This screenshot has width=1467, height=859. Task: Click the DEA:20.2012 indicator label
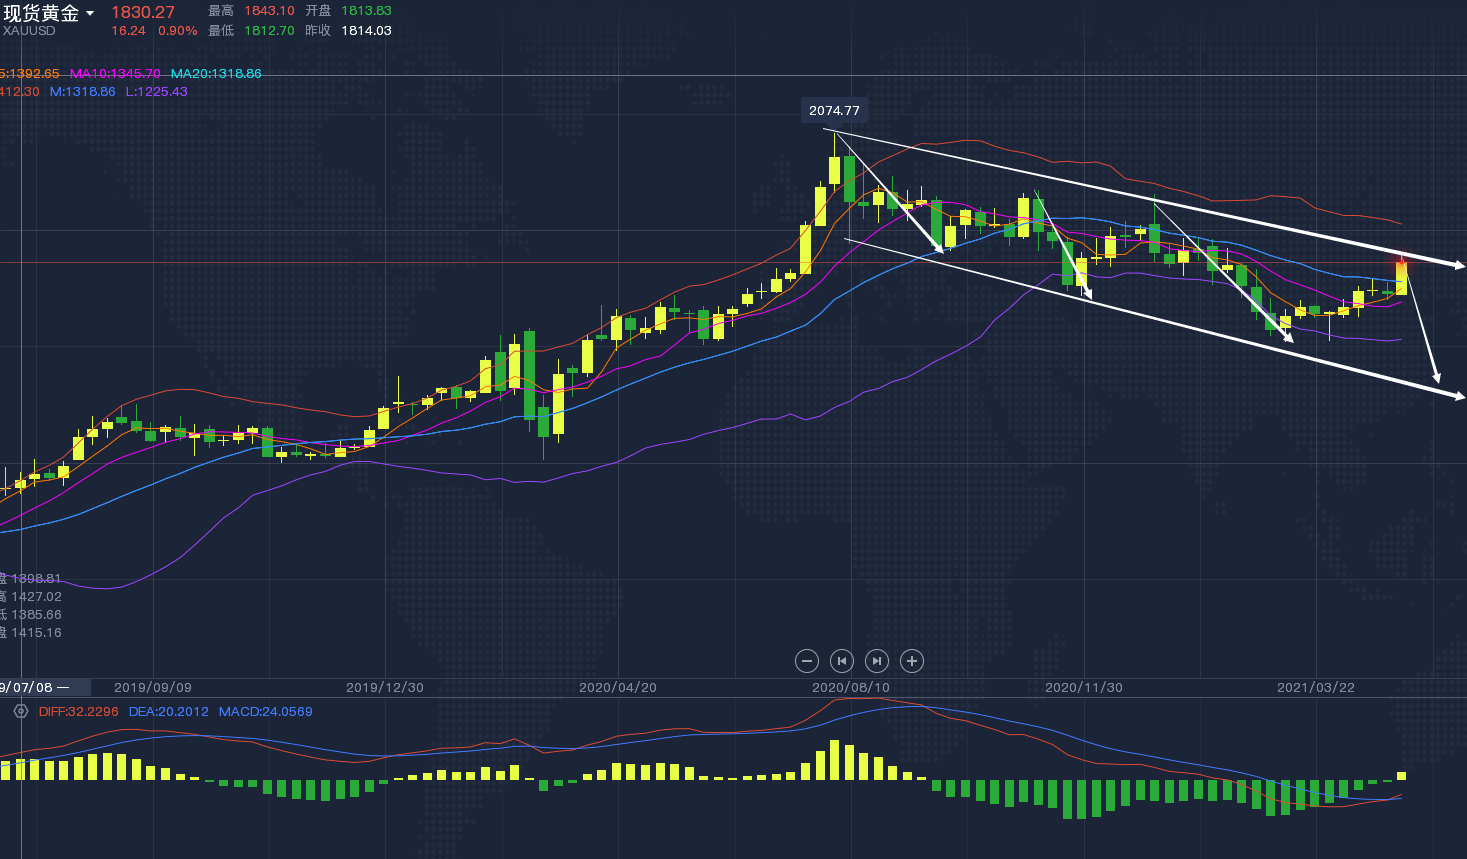point(168,712)
